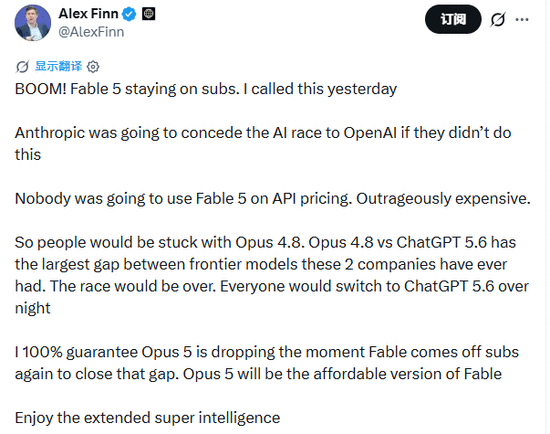This screenshot has width=550, height=434.
Task: Click the 显示翻译 show translation link
Action: [58, 66]
